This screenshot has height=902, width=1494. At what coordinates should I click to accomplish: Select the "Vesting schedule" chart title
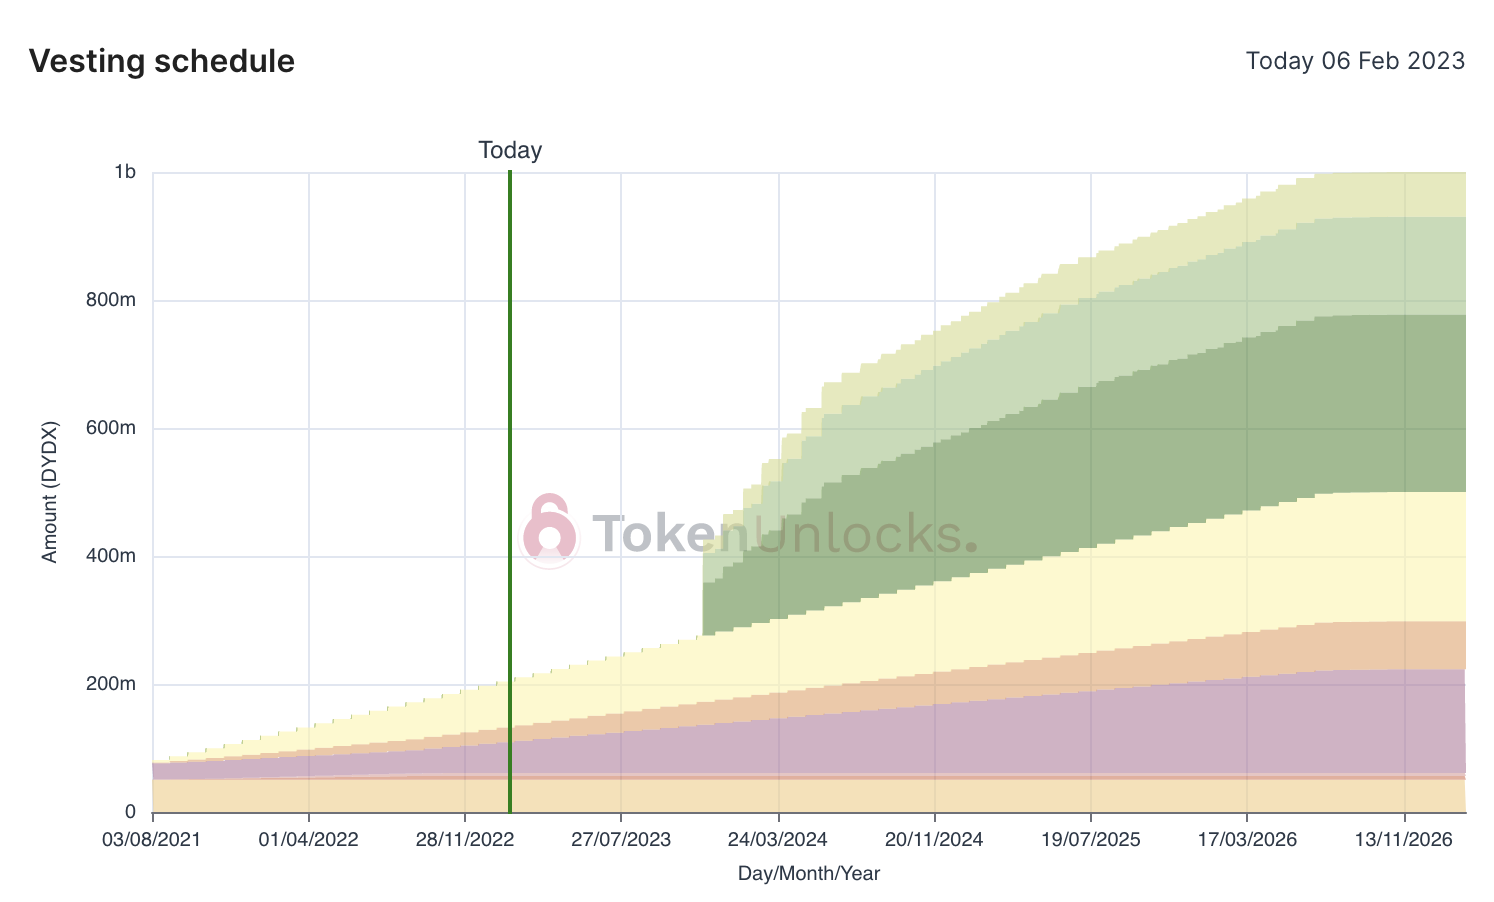click(x=162, y=61)
